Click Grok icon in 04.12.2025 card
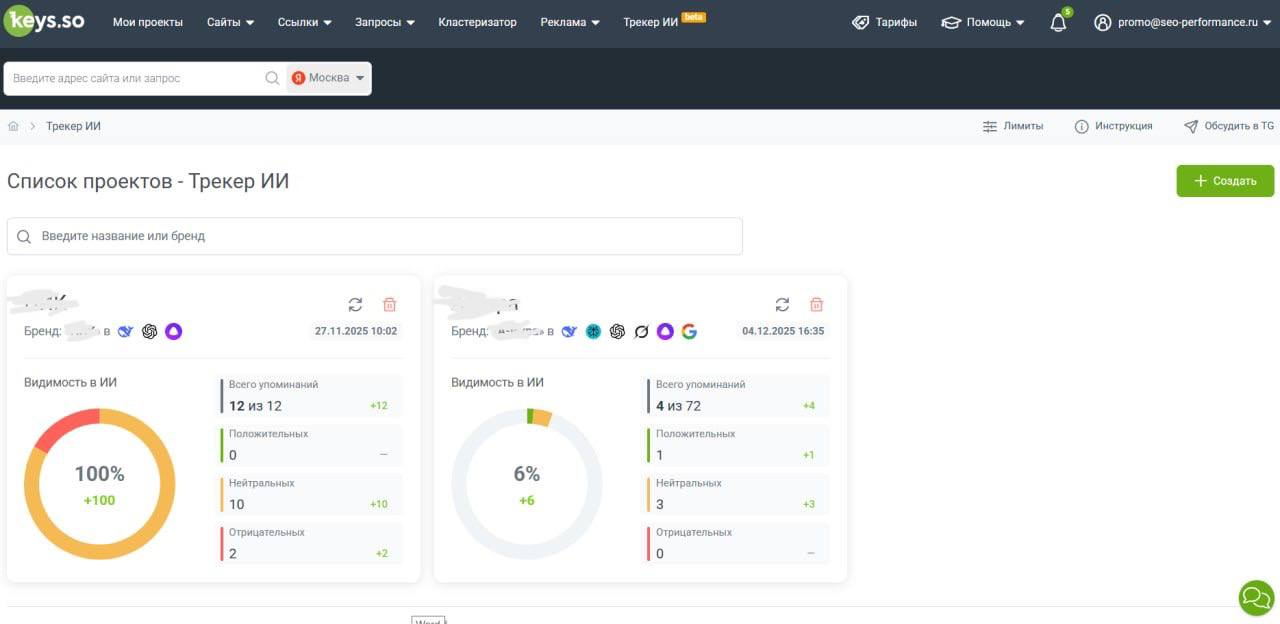The image size is (1280, 624). [641, 331]
